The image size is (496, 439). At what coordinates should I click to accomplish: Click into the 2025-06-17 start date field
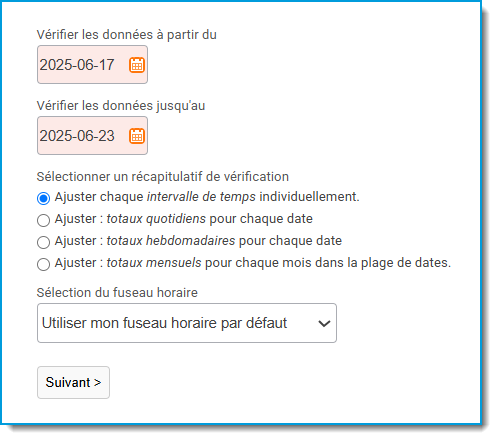[x=92, y=65]
